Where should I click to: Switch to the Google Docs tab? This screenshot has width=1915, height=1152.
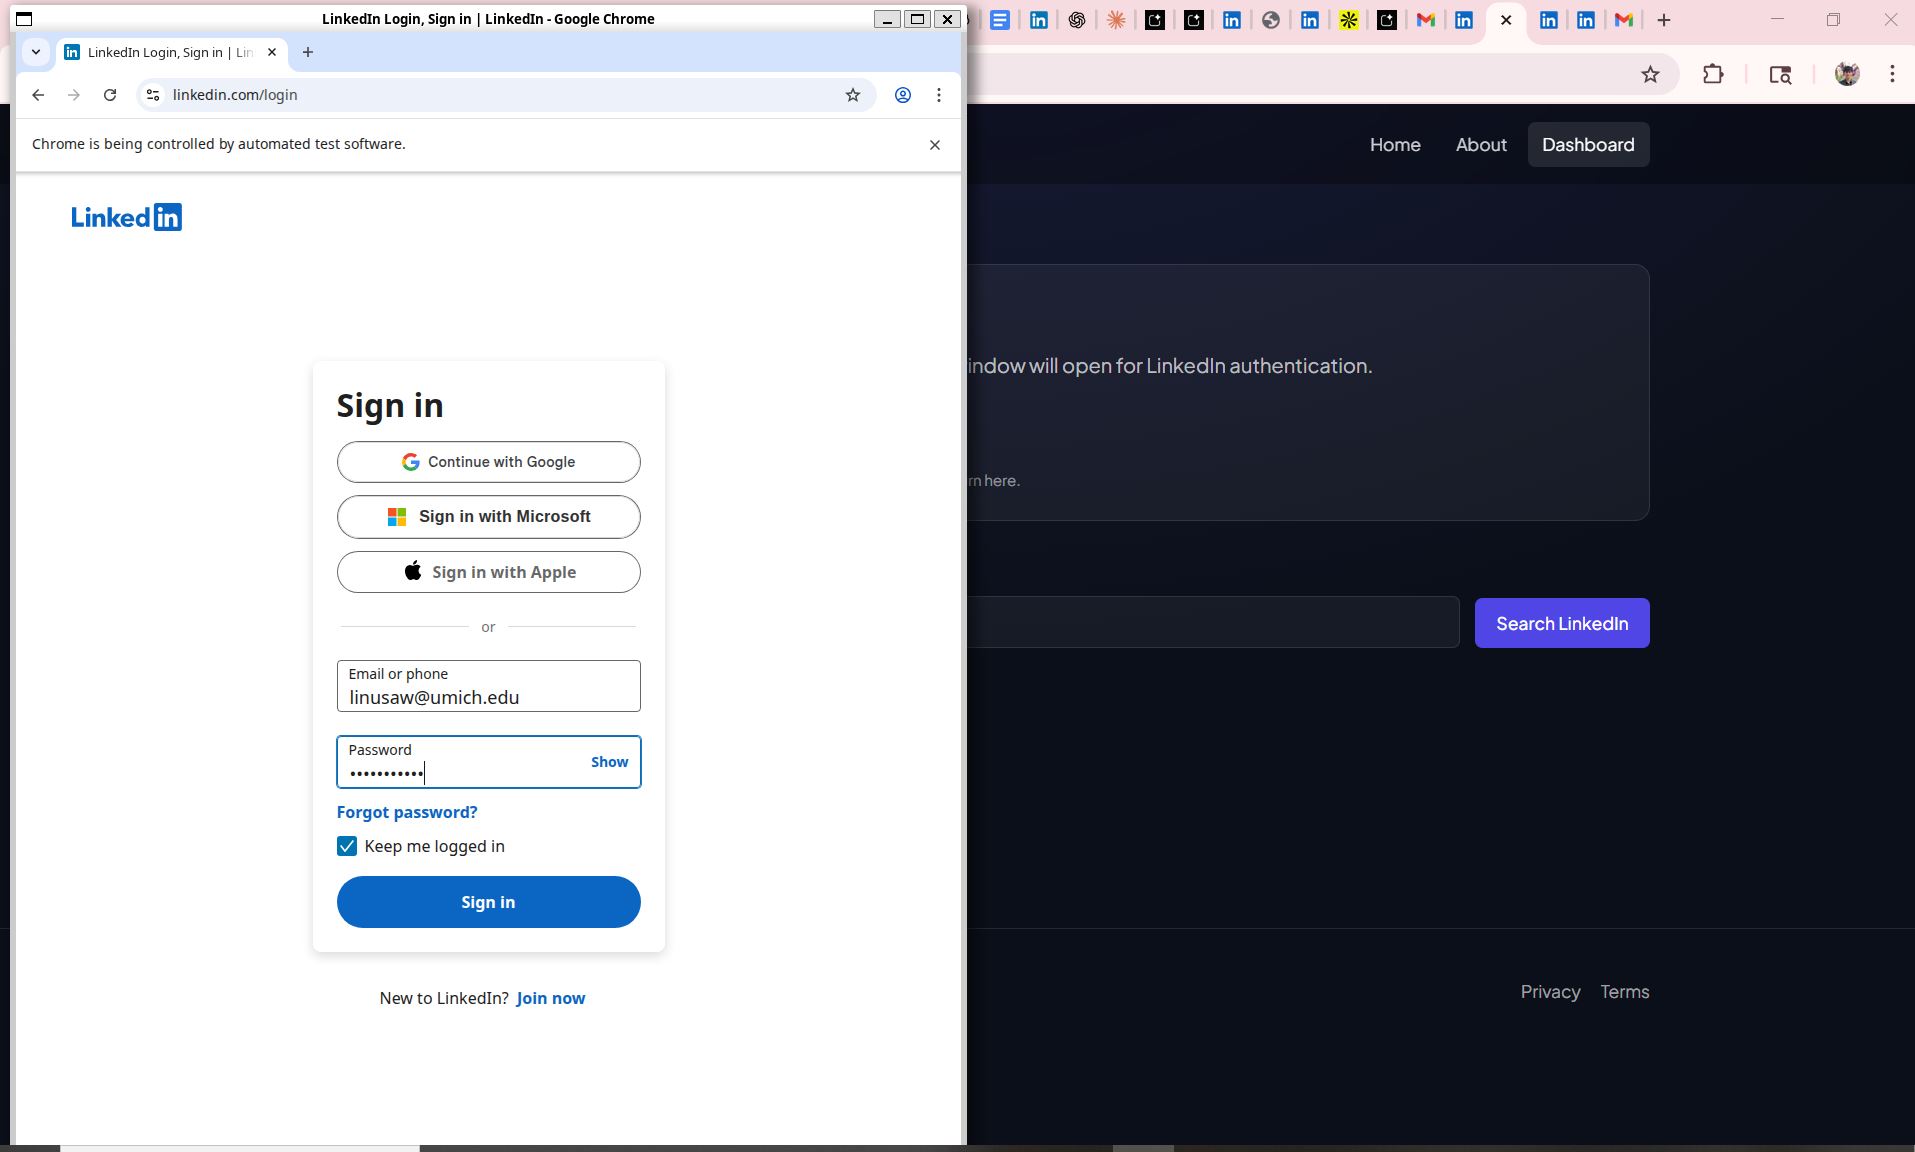1000,20
